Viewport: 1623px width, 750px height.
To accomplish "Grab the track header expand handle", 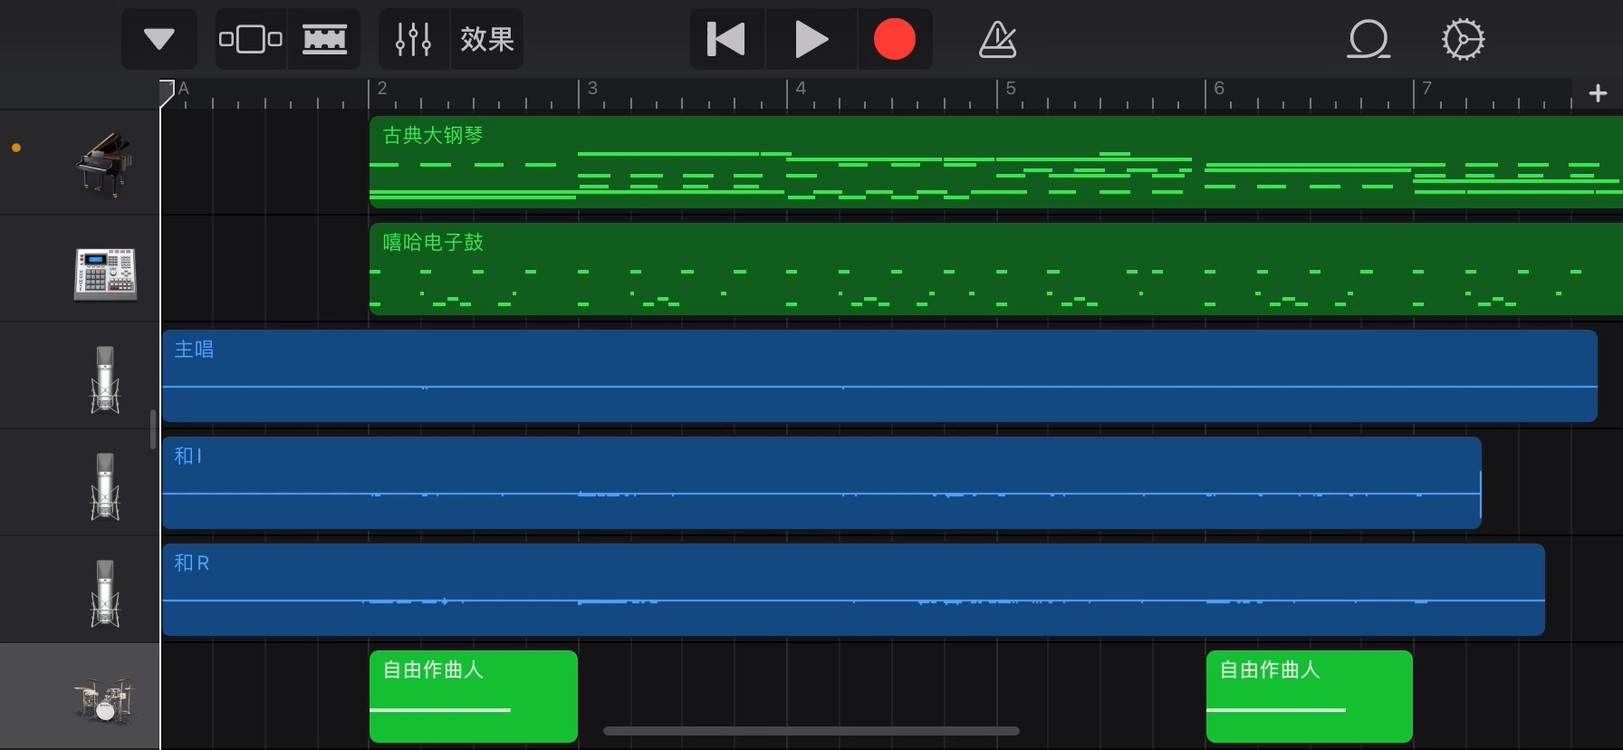I will [153, 429].
